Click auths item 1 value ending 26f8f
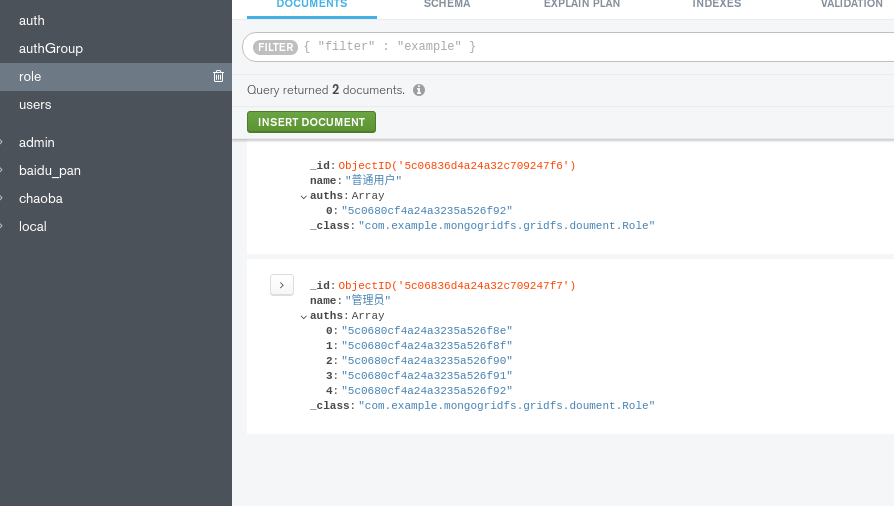 point(426,345)
